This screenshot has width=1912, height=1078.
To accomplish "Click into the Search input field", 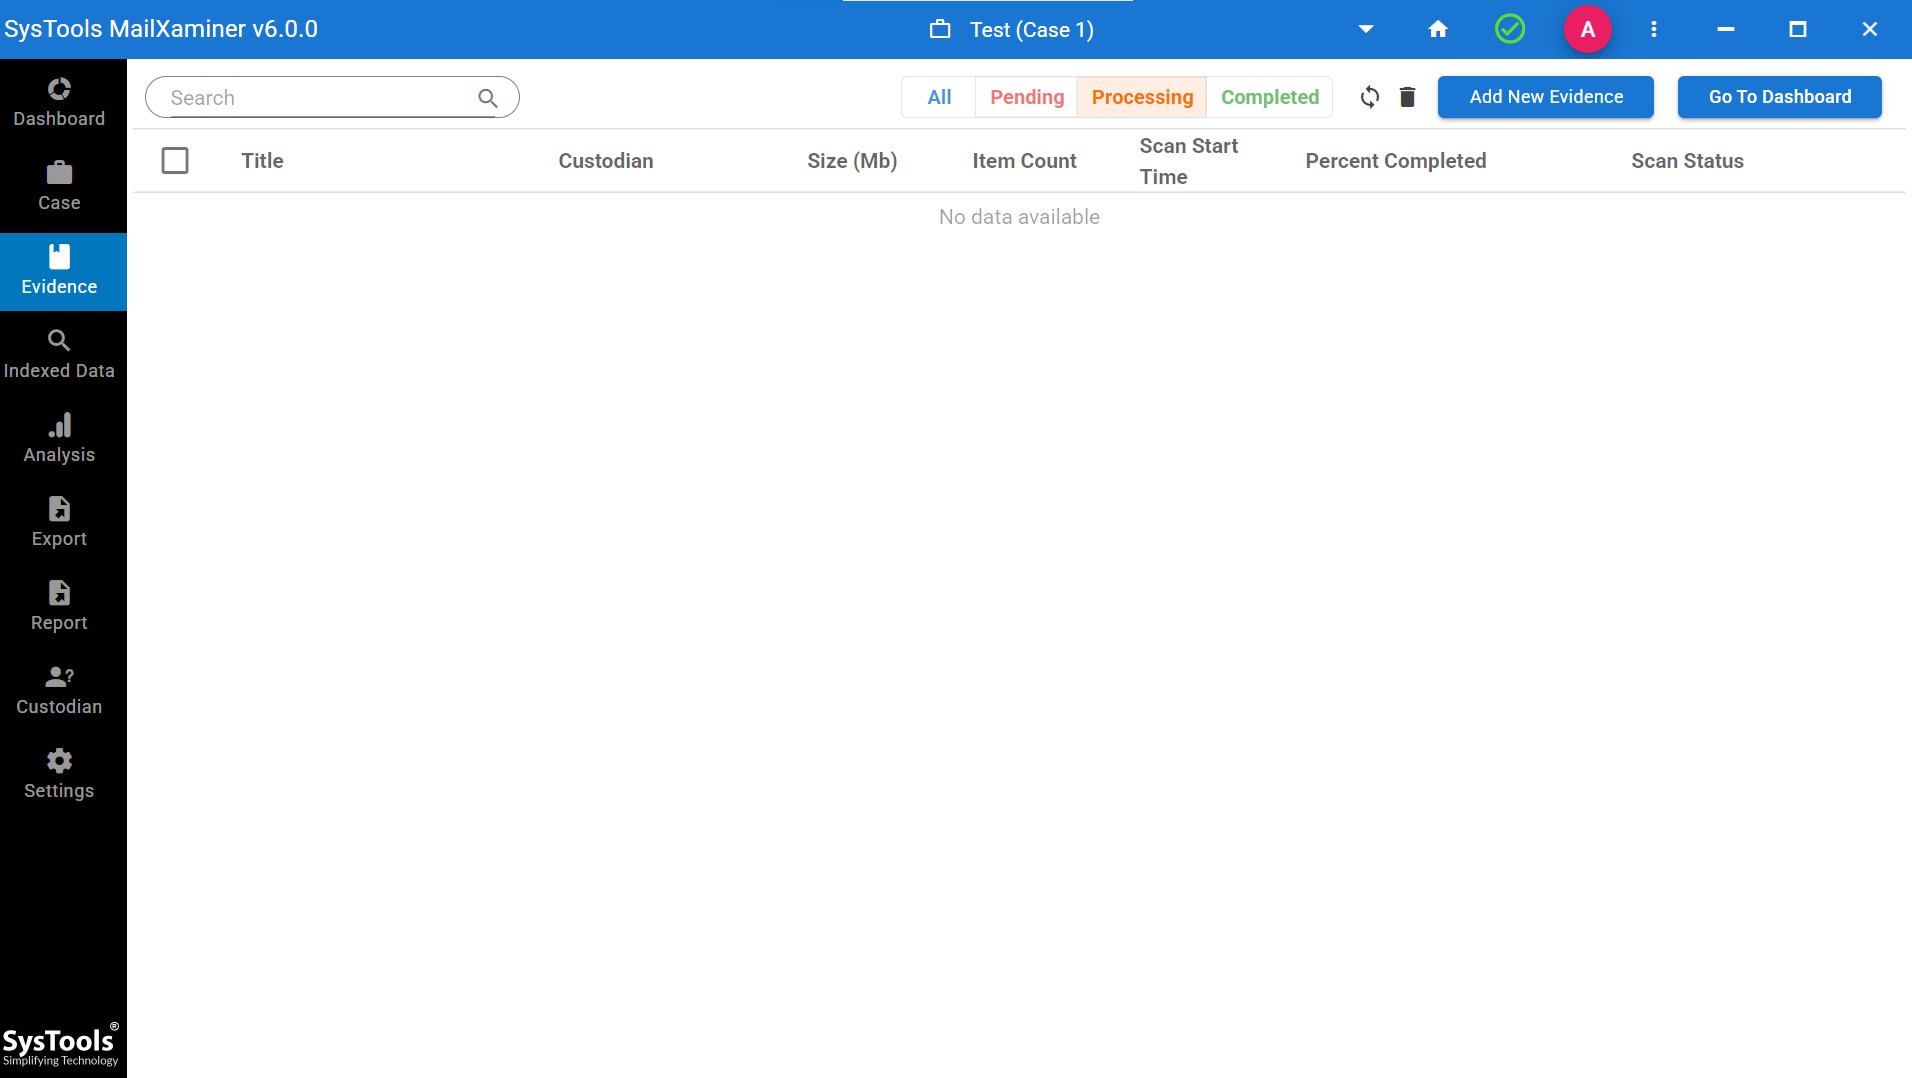I will 320,98.
